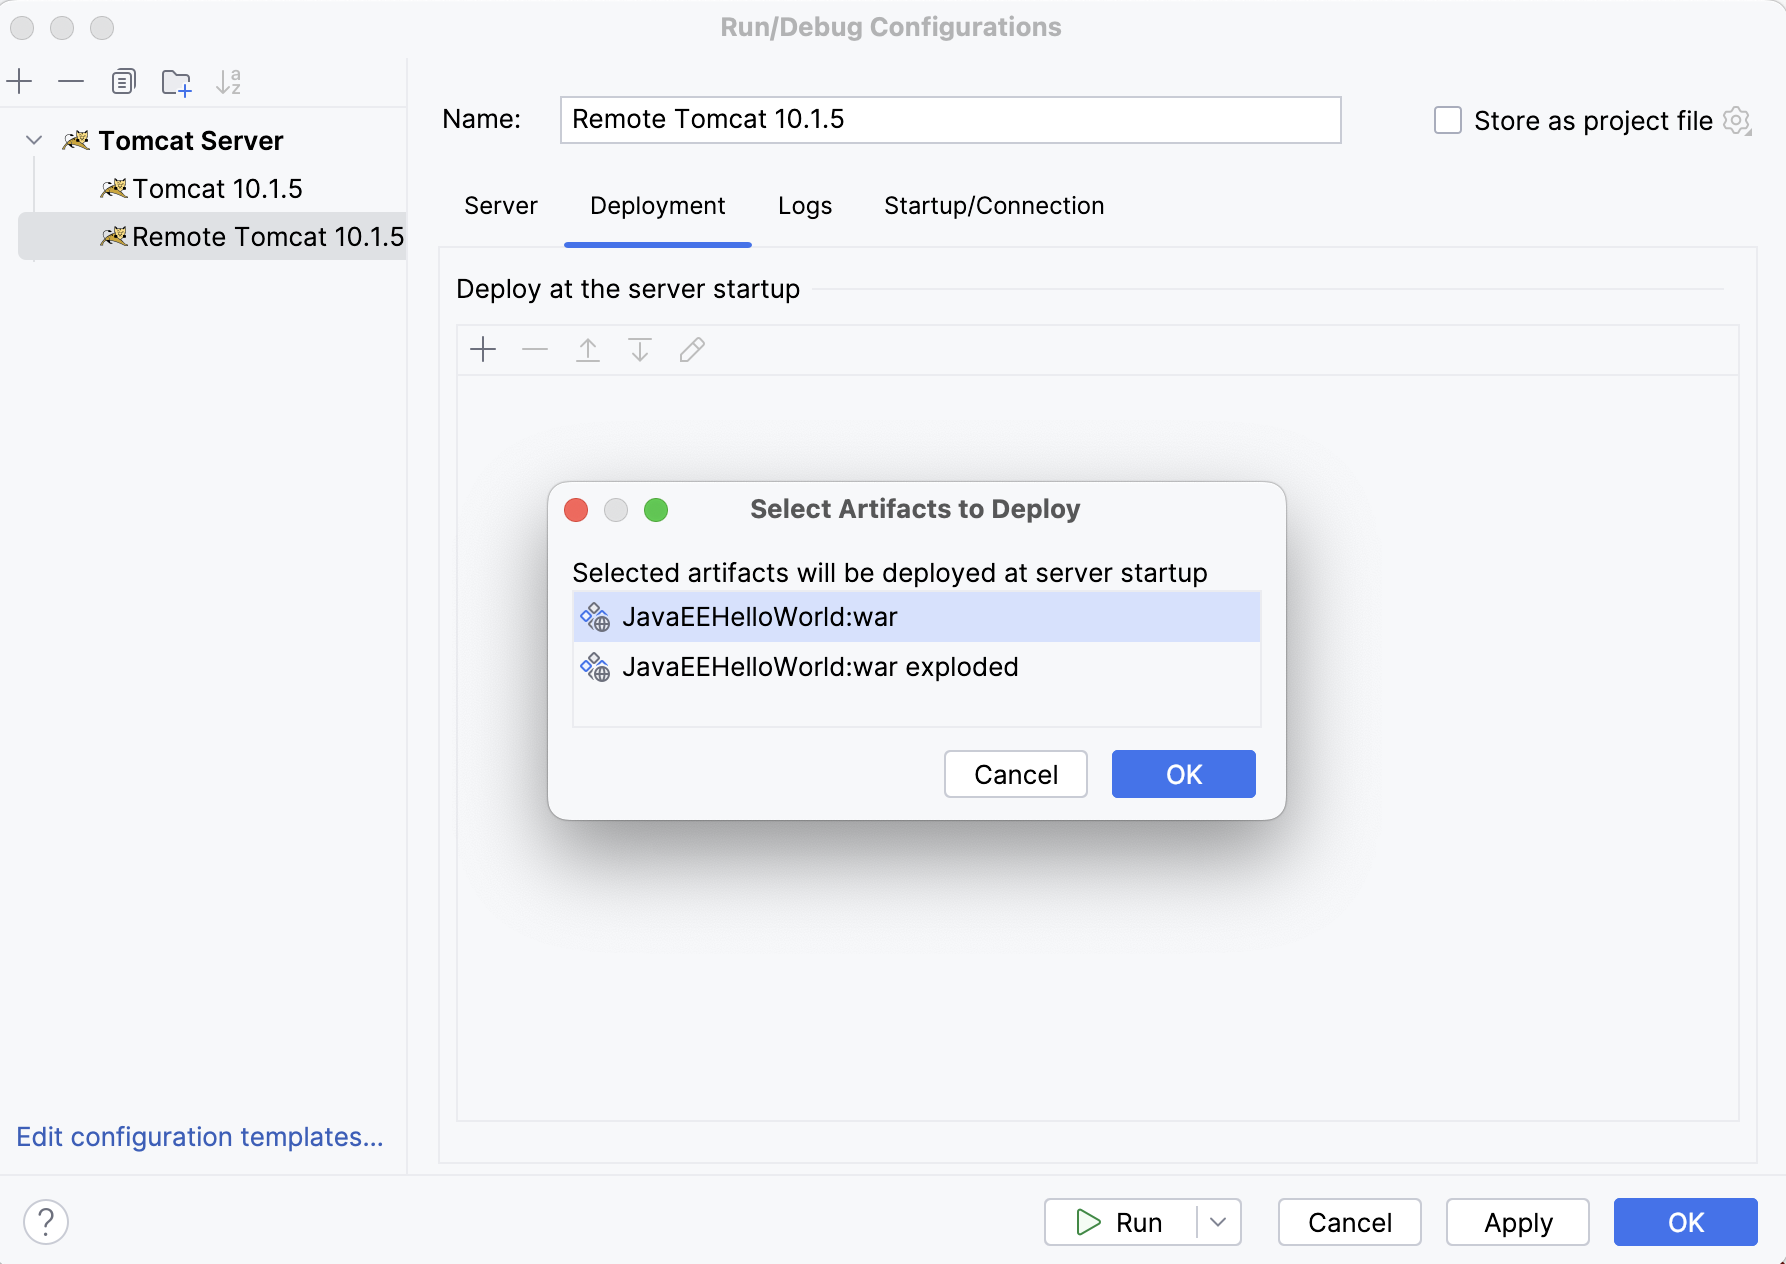Select the JavaEEHelloWorld:war exploded artifact

[x=820, y=667]
